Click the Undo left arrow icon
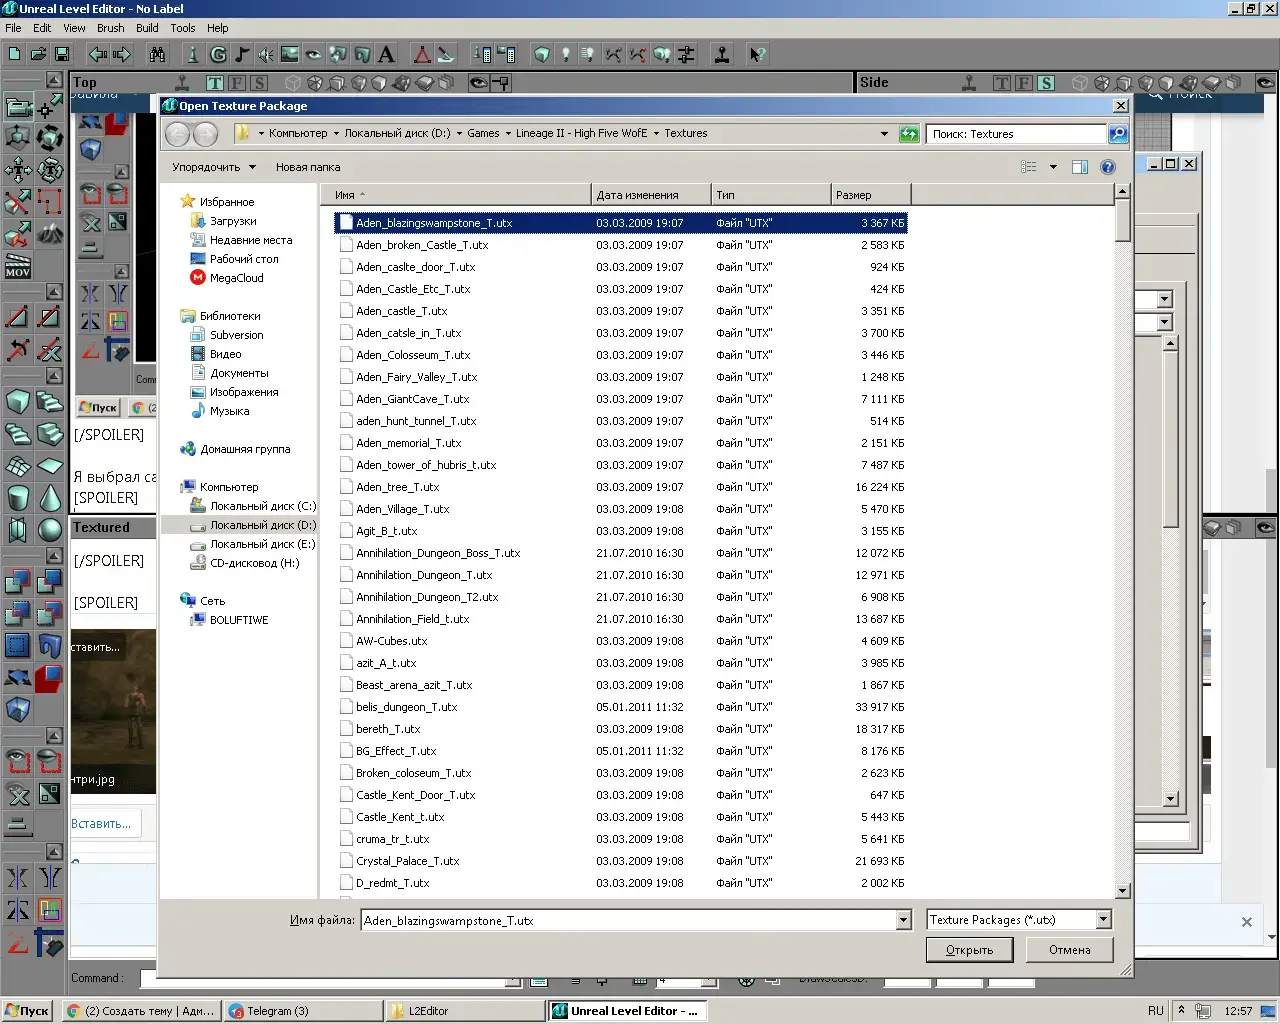 pos(98,54)
